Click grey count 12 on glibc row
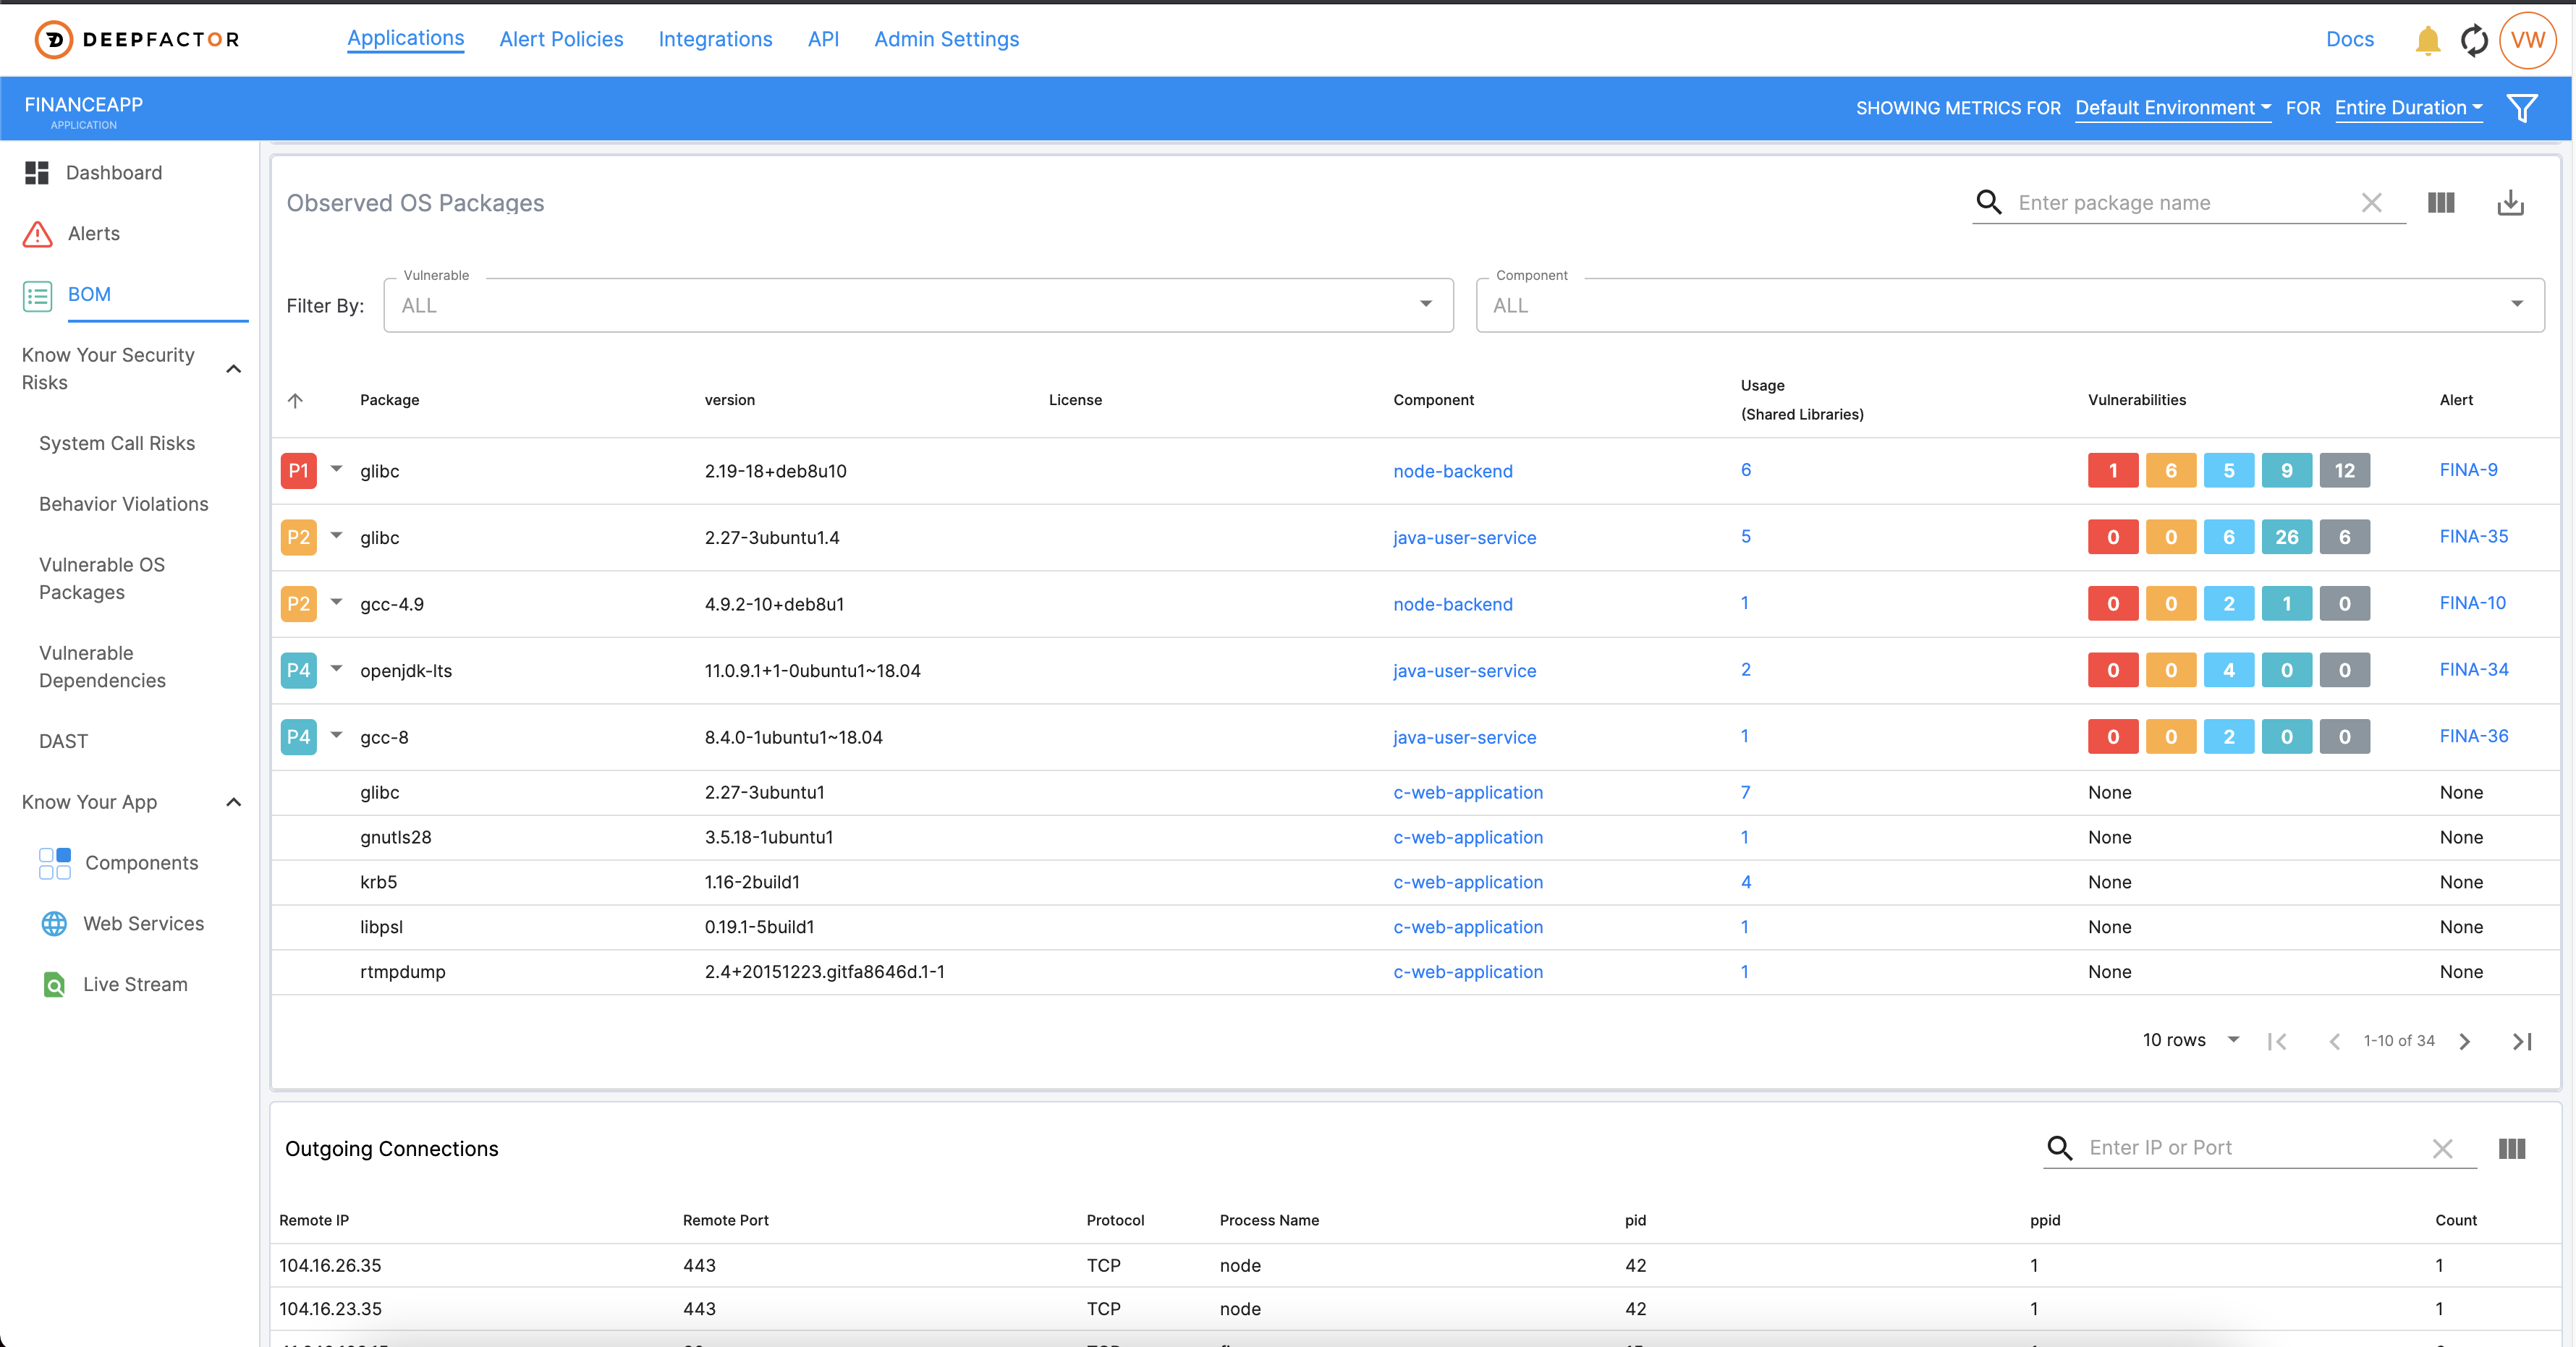Image resolution: width=2576 pixels, height=1347 pixels. coord(2344,470)
